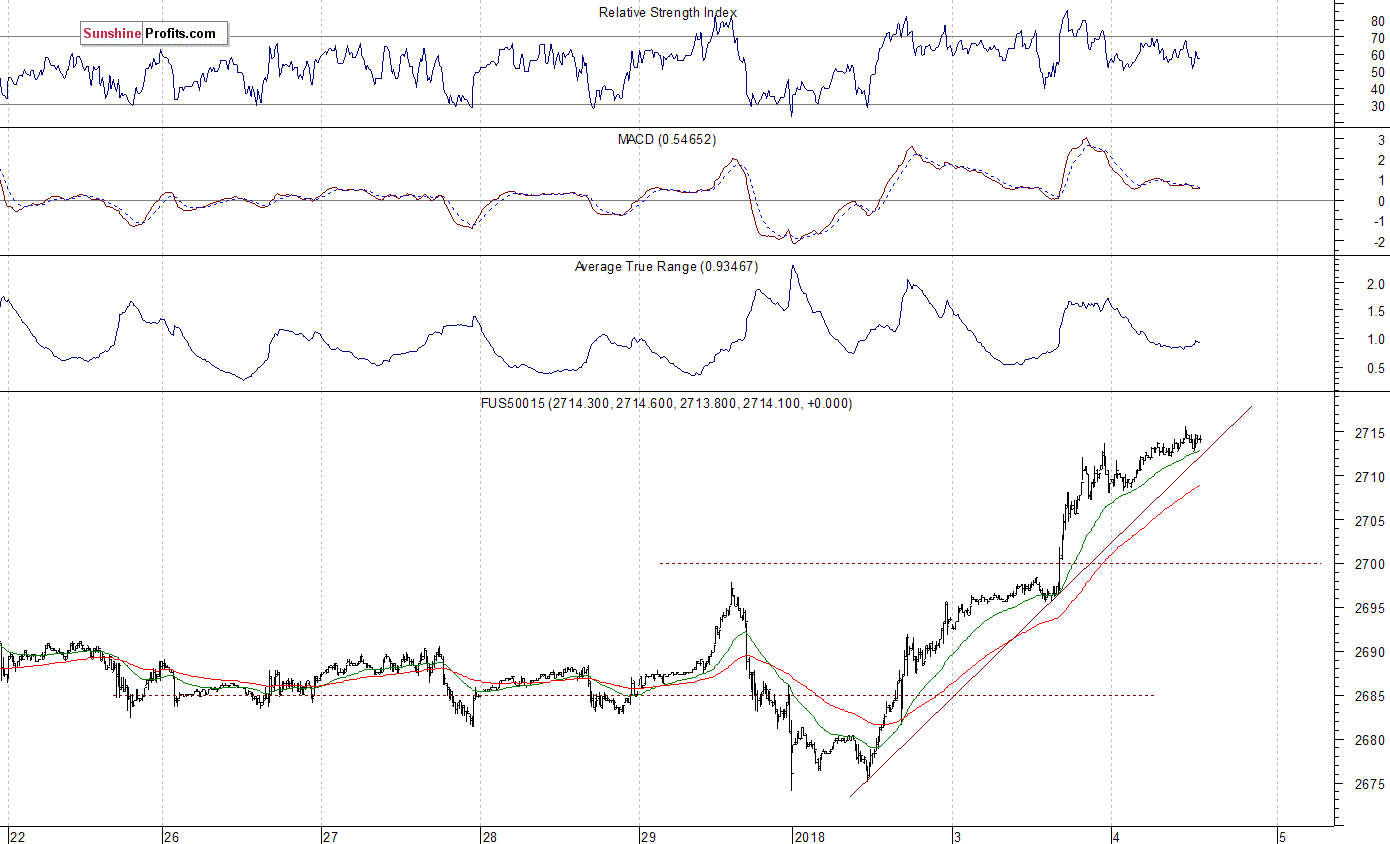Click the 2700 price axis label
The width and height of the screenshot is (1390, 844).
(x=1371, y=565)
